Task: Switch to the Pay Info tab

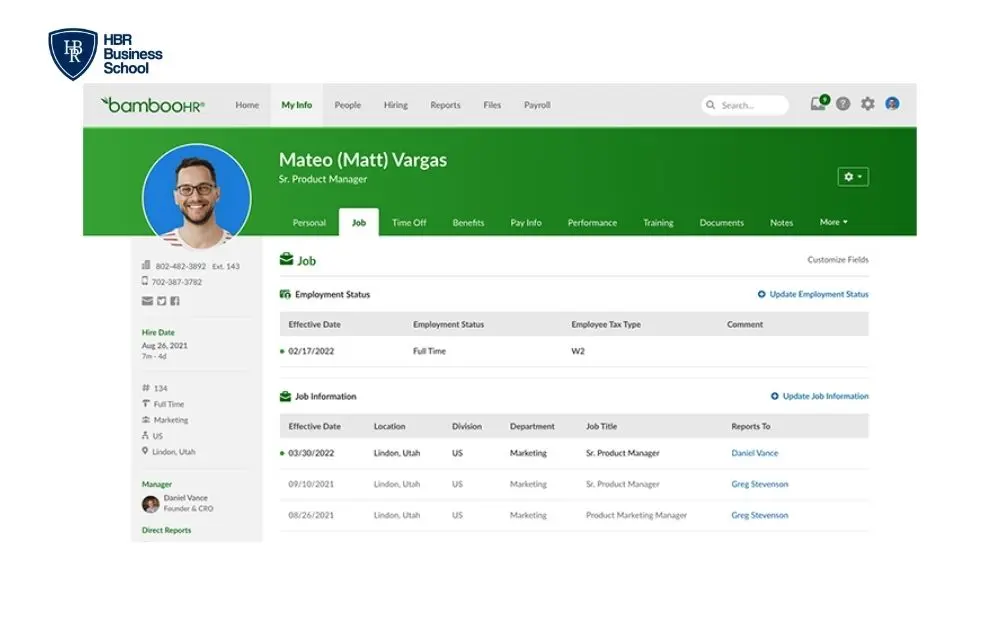Action: click(x=526, y=223)
